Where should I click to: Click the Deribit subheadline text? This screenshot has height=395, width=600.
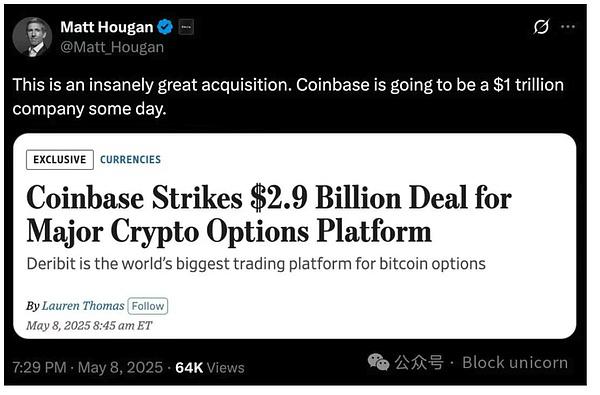256,264
